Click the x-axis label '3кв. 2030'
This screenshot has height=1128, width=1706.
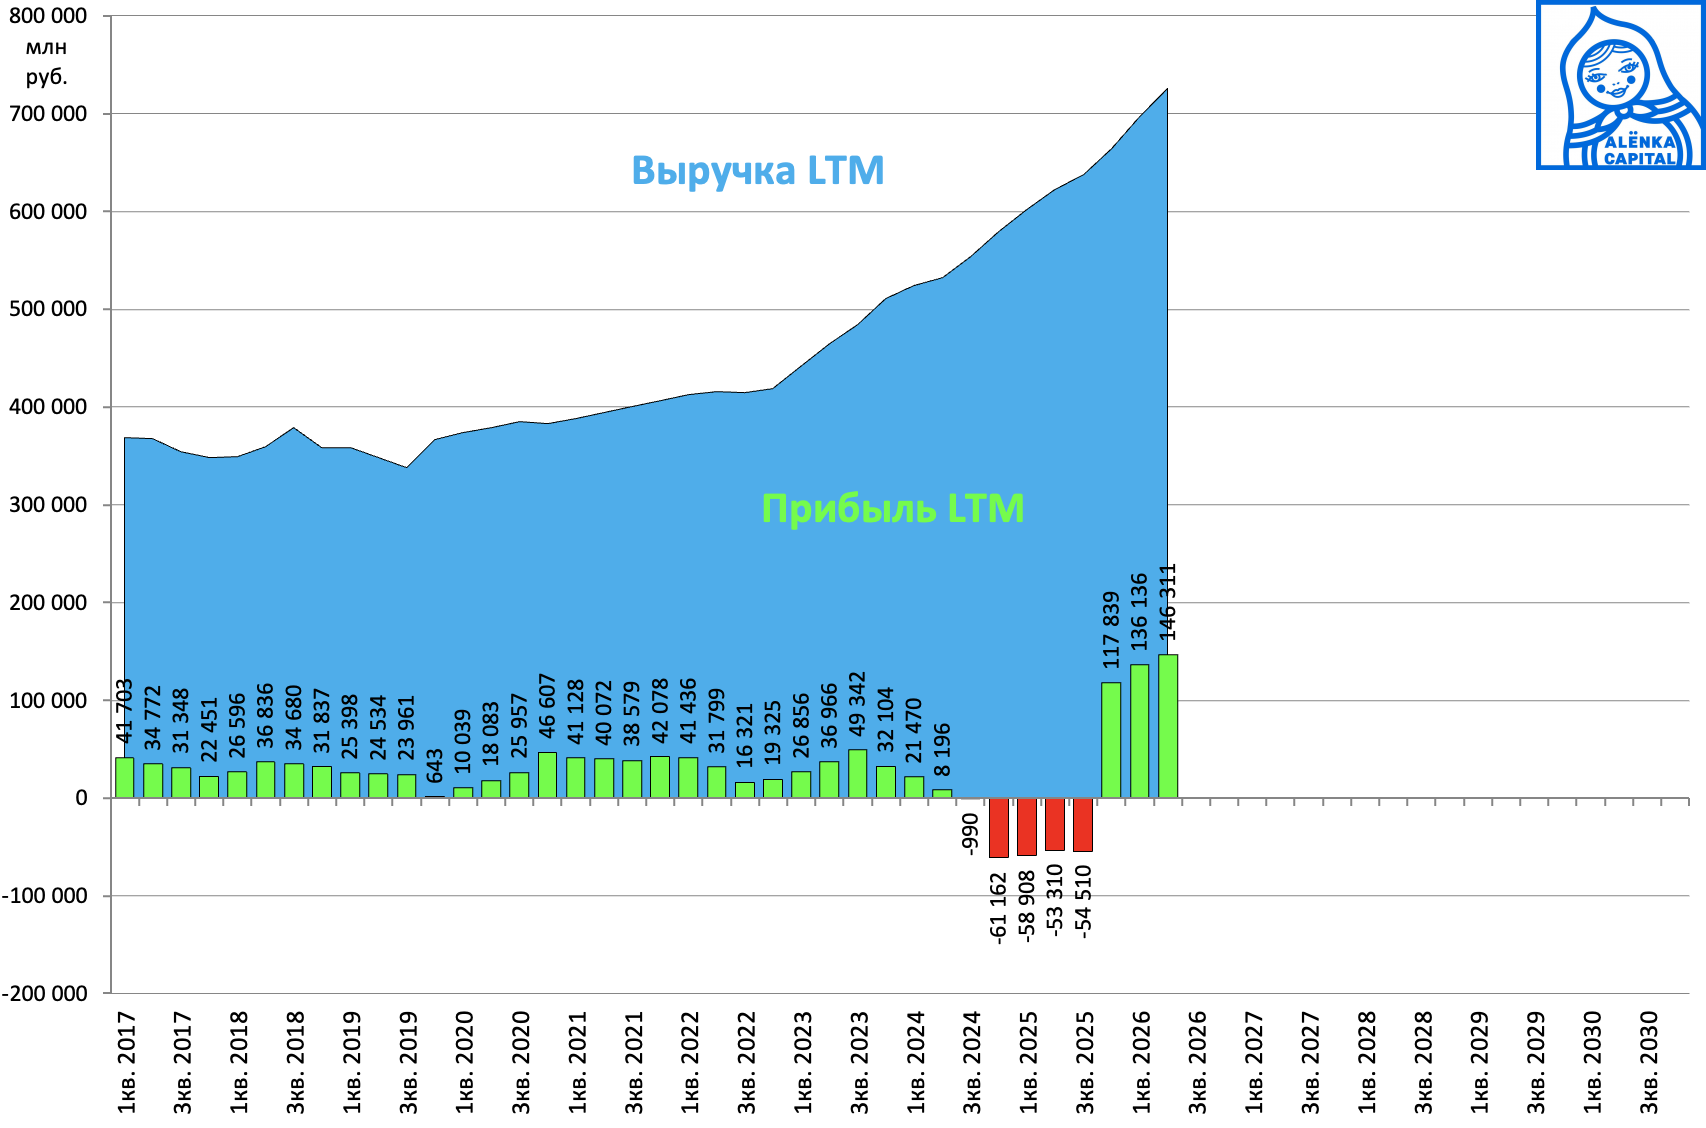click(1649, 1062)
